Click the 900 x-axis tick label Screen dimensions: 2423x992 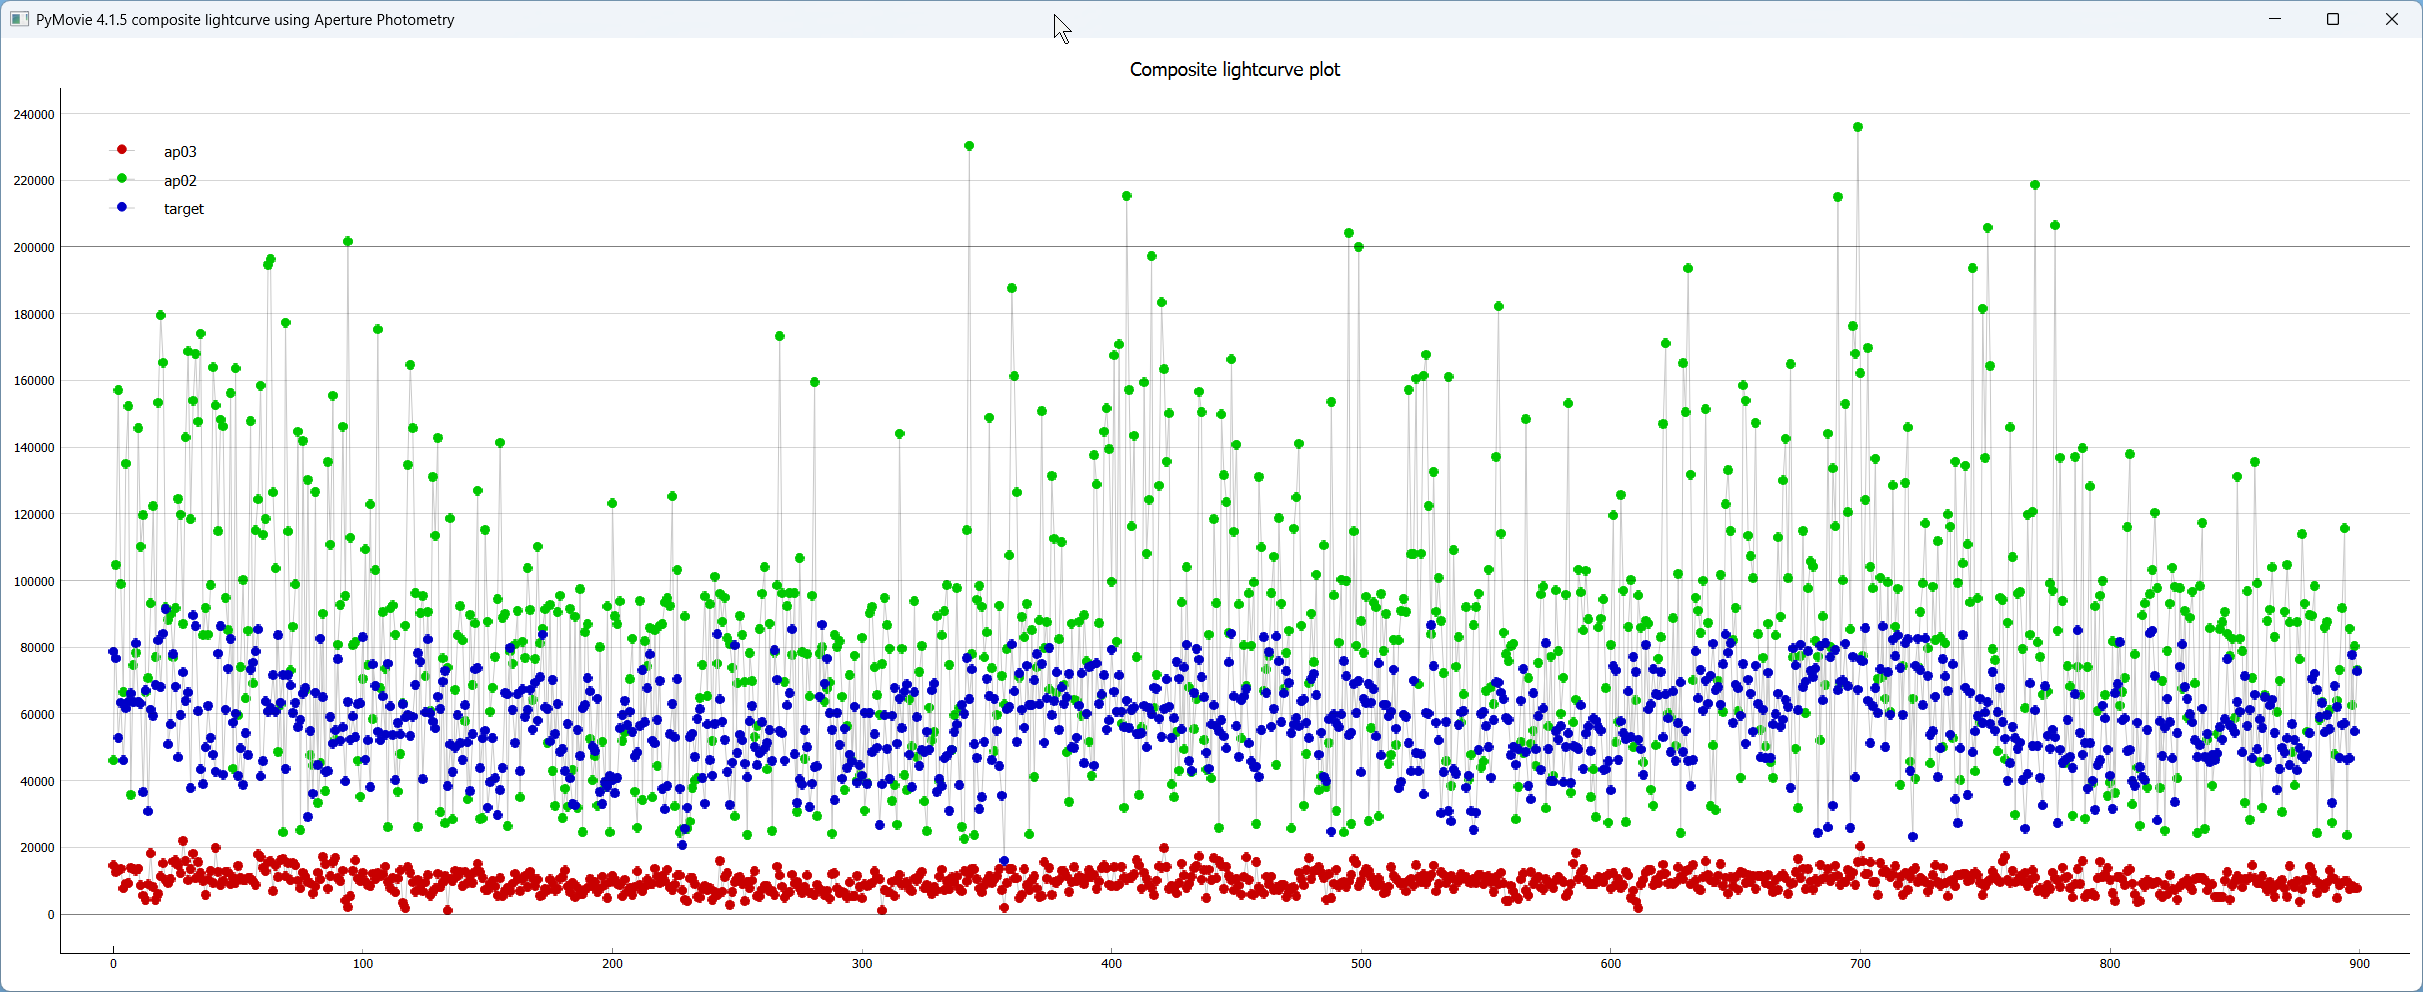[x=2359, y=964]
